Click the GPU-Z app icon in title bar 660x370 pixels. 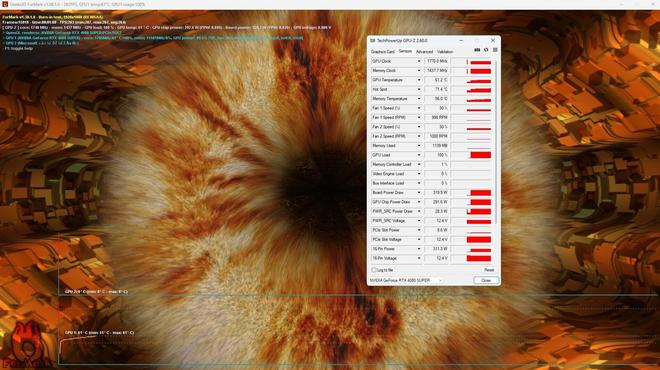tap(373, 40)
